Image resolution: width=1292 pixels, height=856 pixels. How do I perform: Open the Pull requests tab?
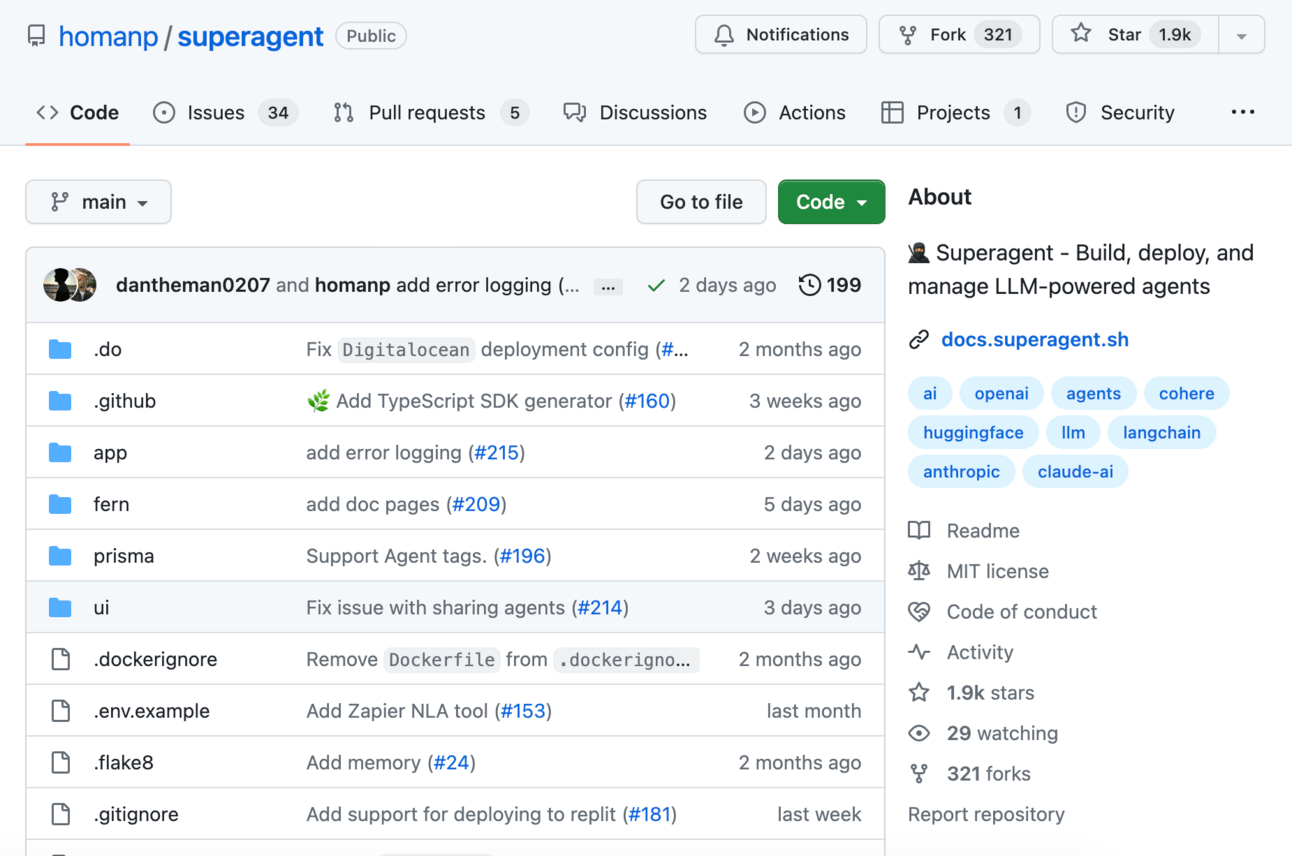click(x=430, y=113)
